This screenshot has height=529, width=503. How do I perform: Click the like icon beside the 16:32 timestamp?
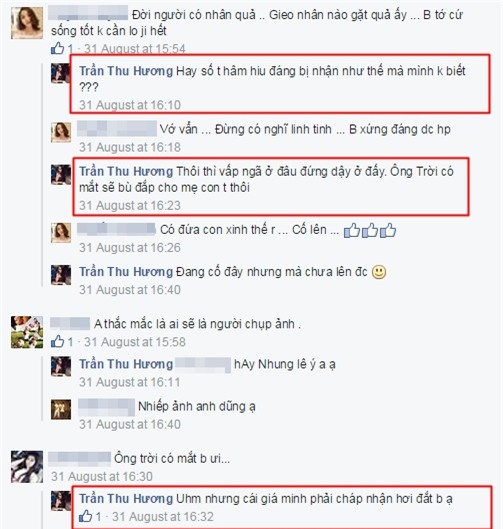click(x=85, y=516)
